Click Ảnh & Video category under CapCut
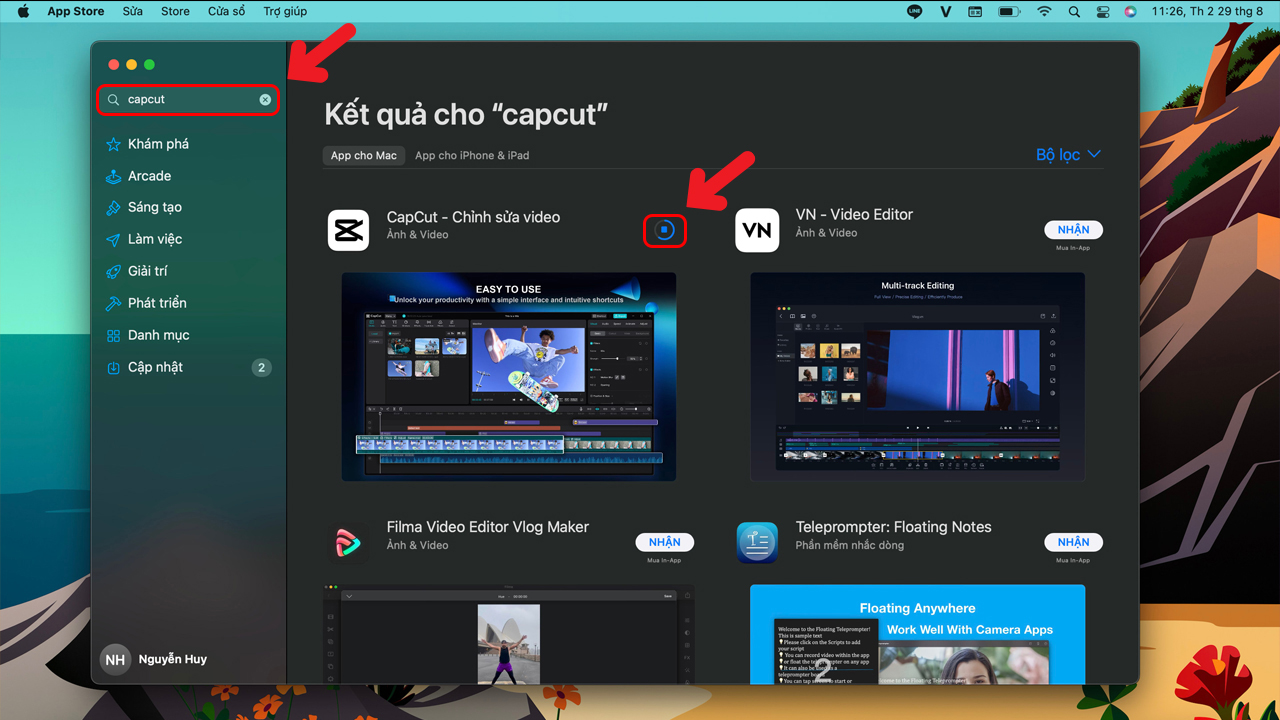The height and width of the screenshot is (720, 1280). coord(417,235)
